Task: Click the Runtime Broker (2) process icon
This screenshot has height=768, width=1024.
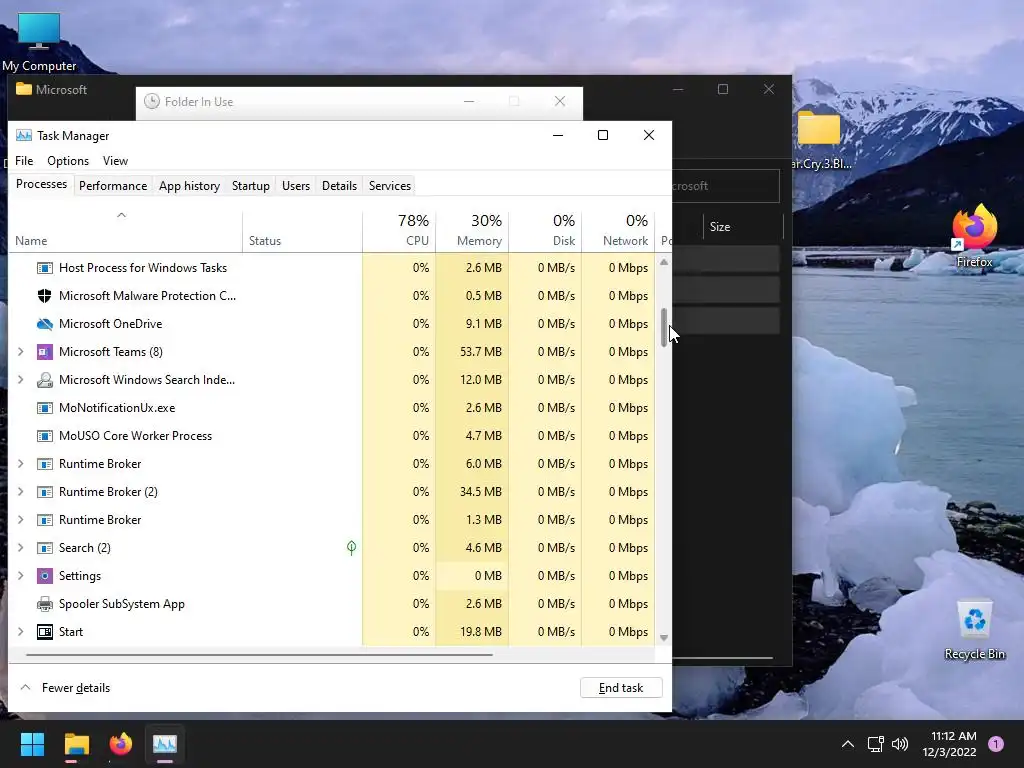Action: point(44,492)
